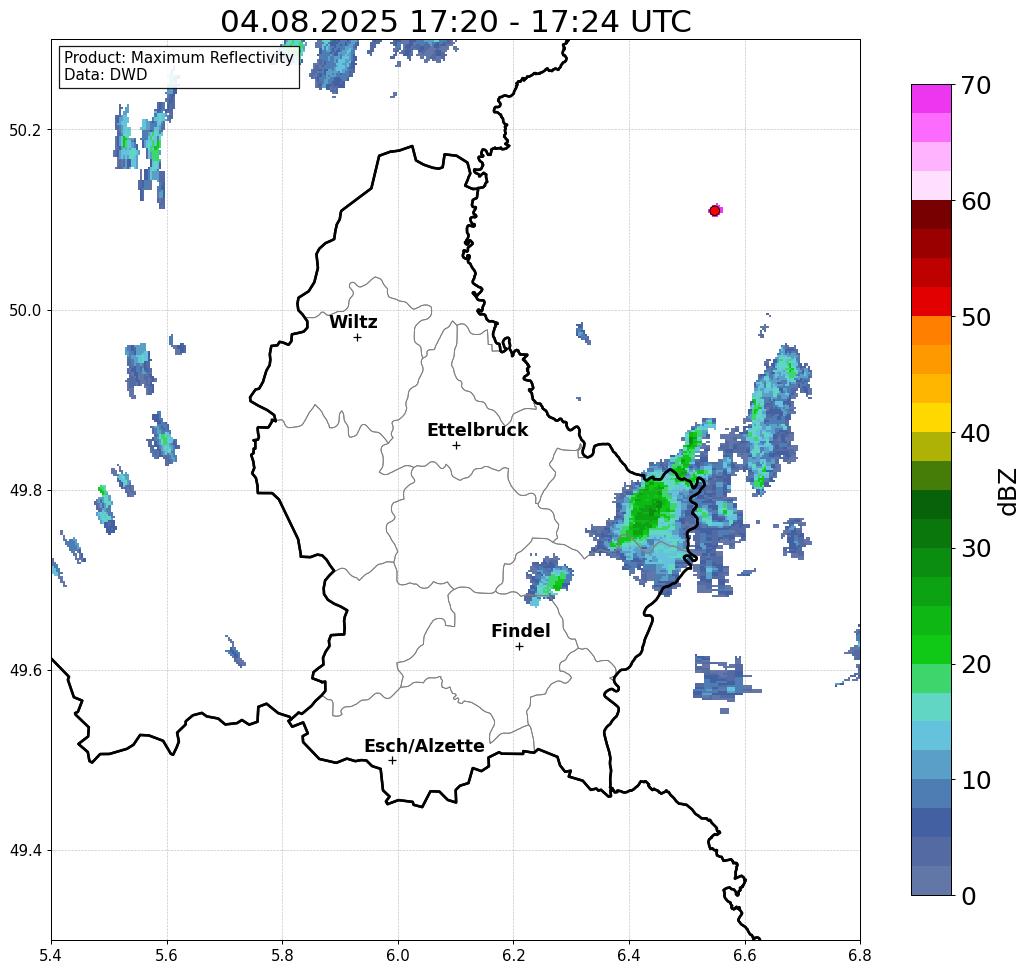Click the 60 tick on the colorbar
Image resolution: width=1029 pixels, height=973 pixels.
pyautogui.click(x=976, y=201)
